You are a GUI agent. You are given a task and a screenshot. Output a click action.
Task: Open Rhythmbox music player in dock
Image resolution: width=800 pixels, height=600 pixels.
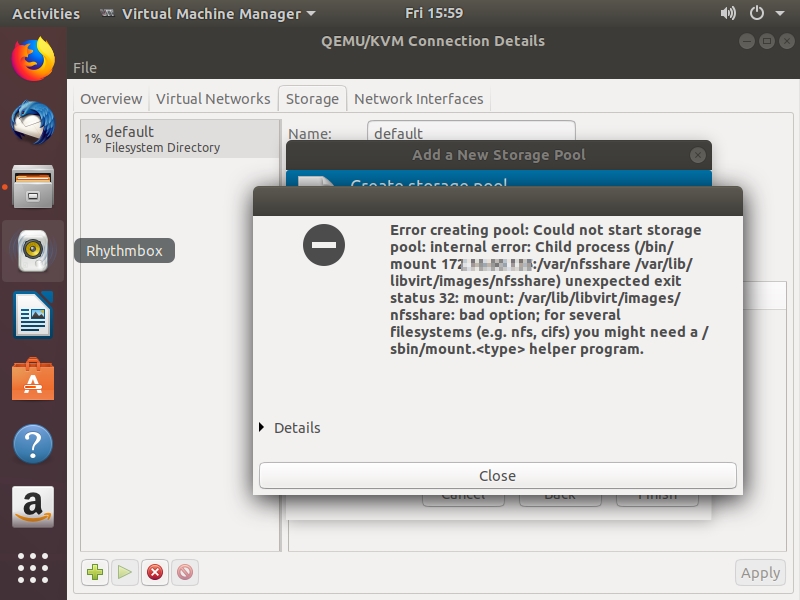click(x=33, y=251)
